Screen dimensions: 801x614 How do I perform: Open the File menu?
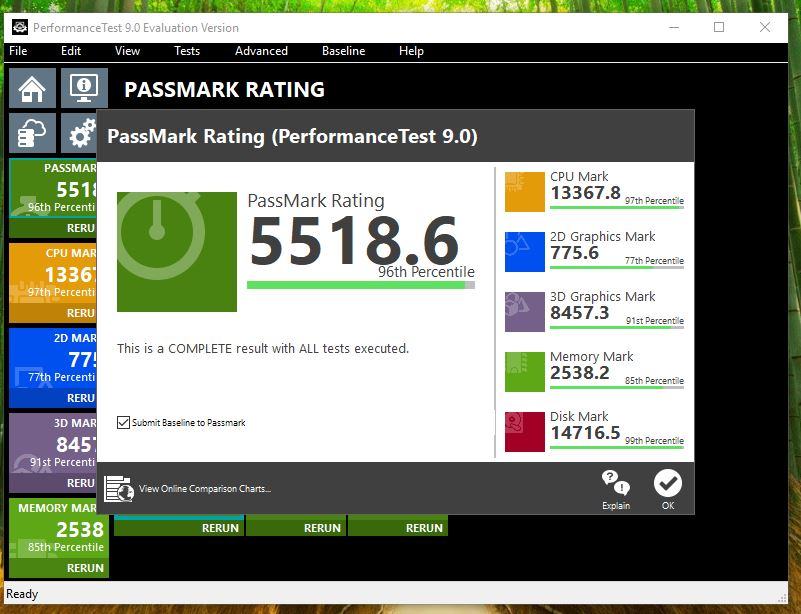click(18, 51)
